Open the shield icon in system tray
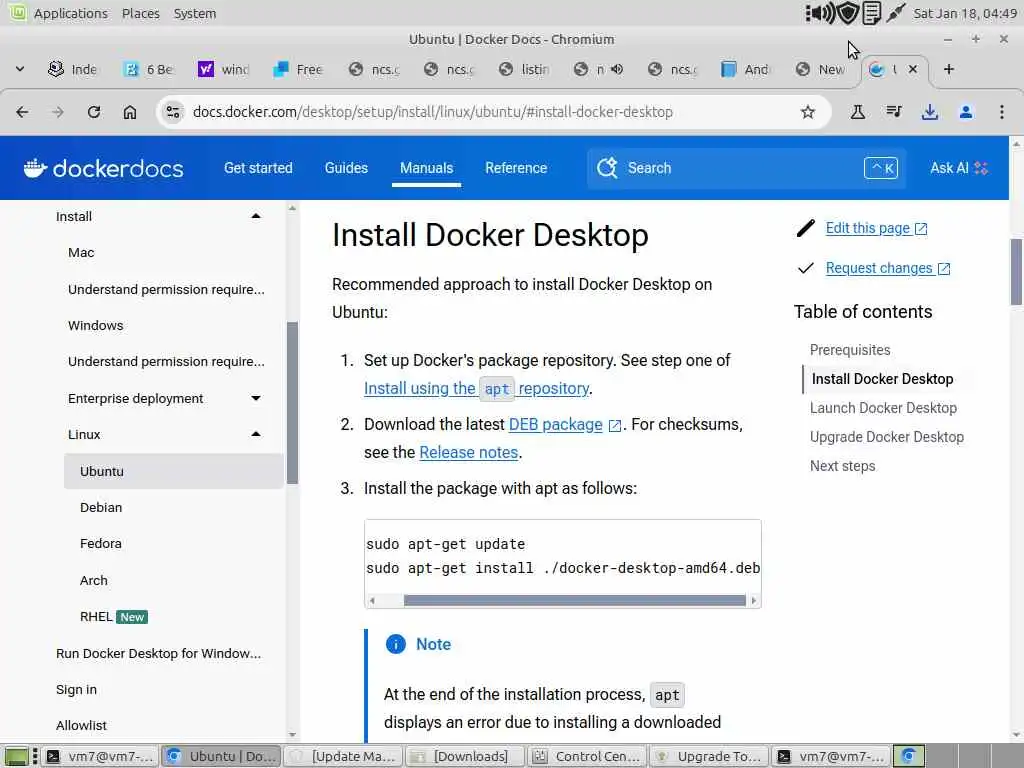 pyautogui.click(x=848, y=12)
